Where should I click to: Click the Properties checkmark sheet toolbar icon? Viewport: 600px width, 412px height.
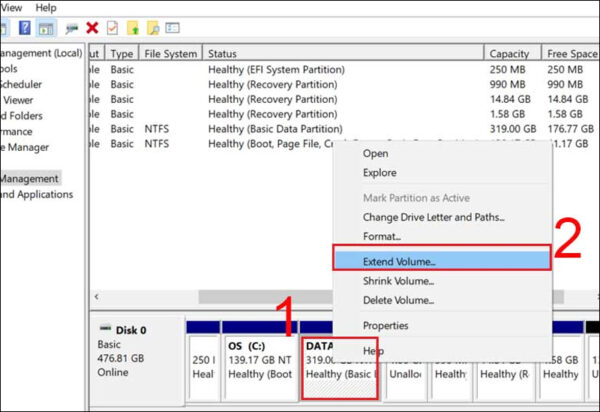[x=112, y=29]
